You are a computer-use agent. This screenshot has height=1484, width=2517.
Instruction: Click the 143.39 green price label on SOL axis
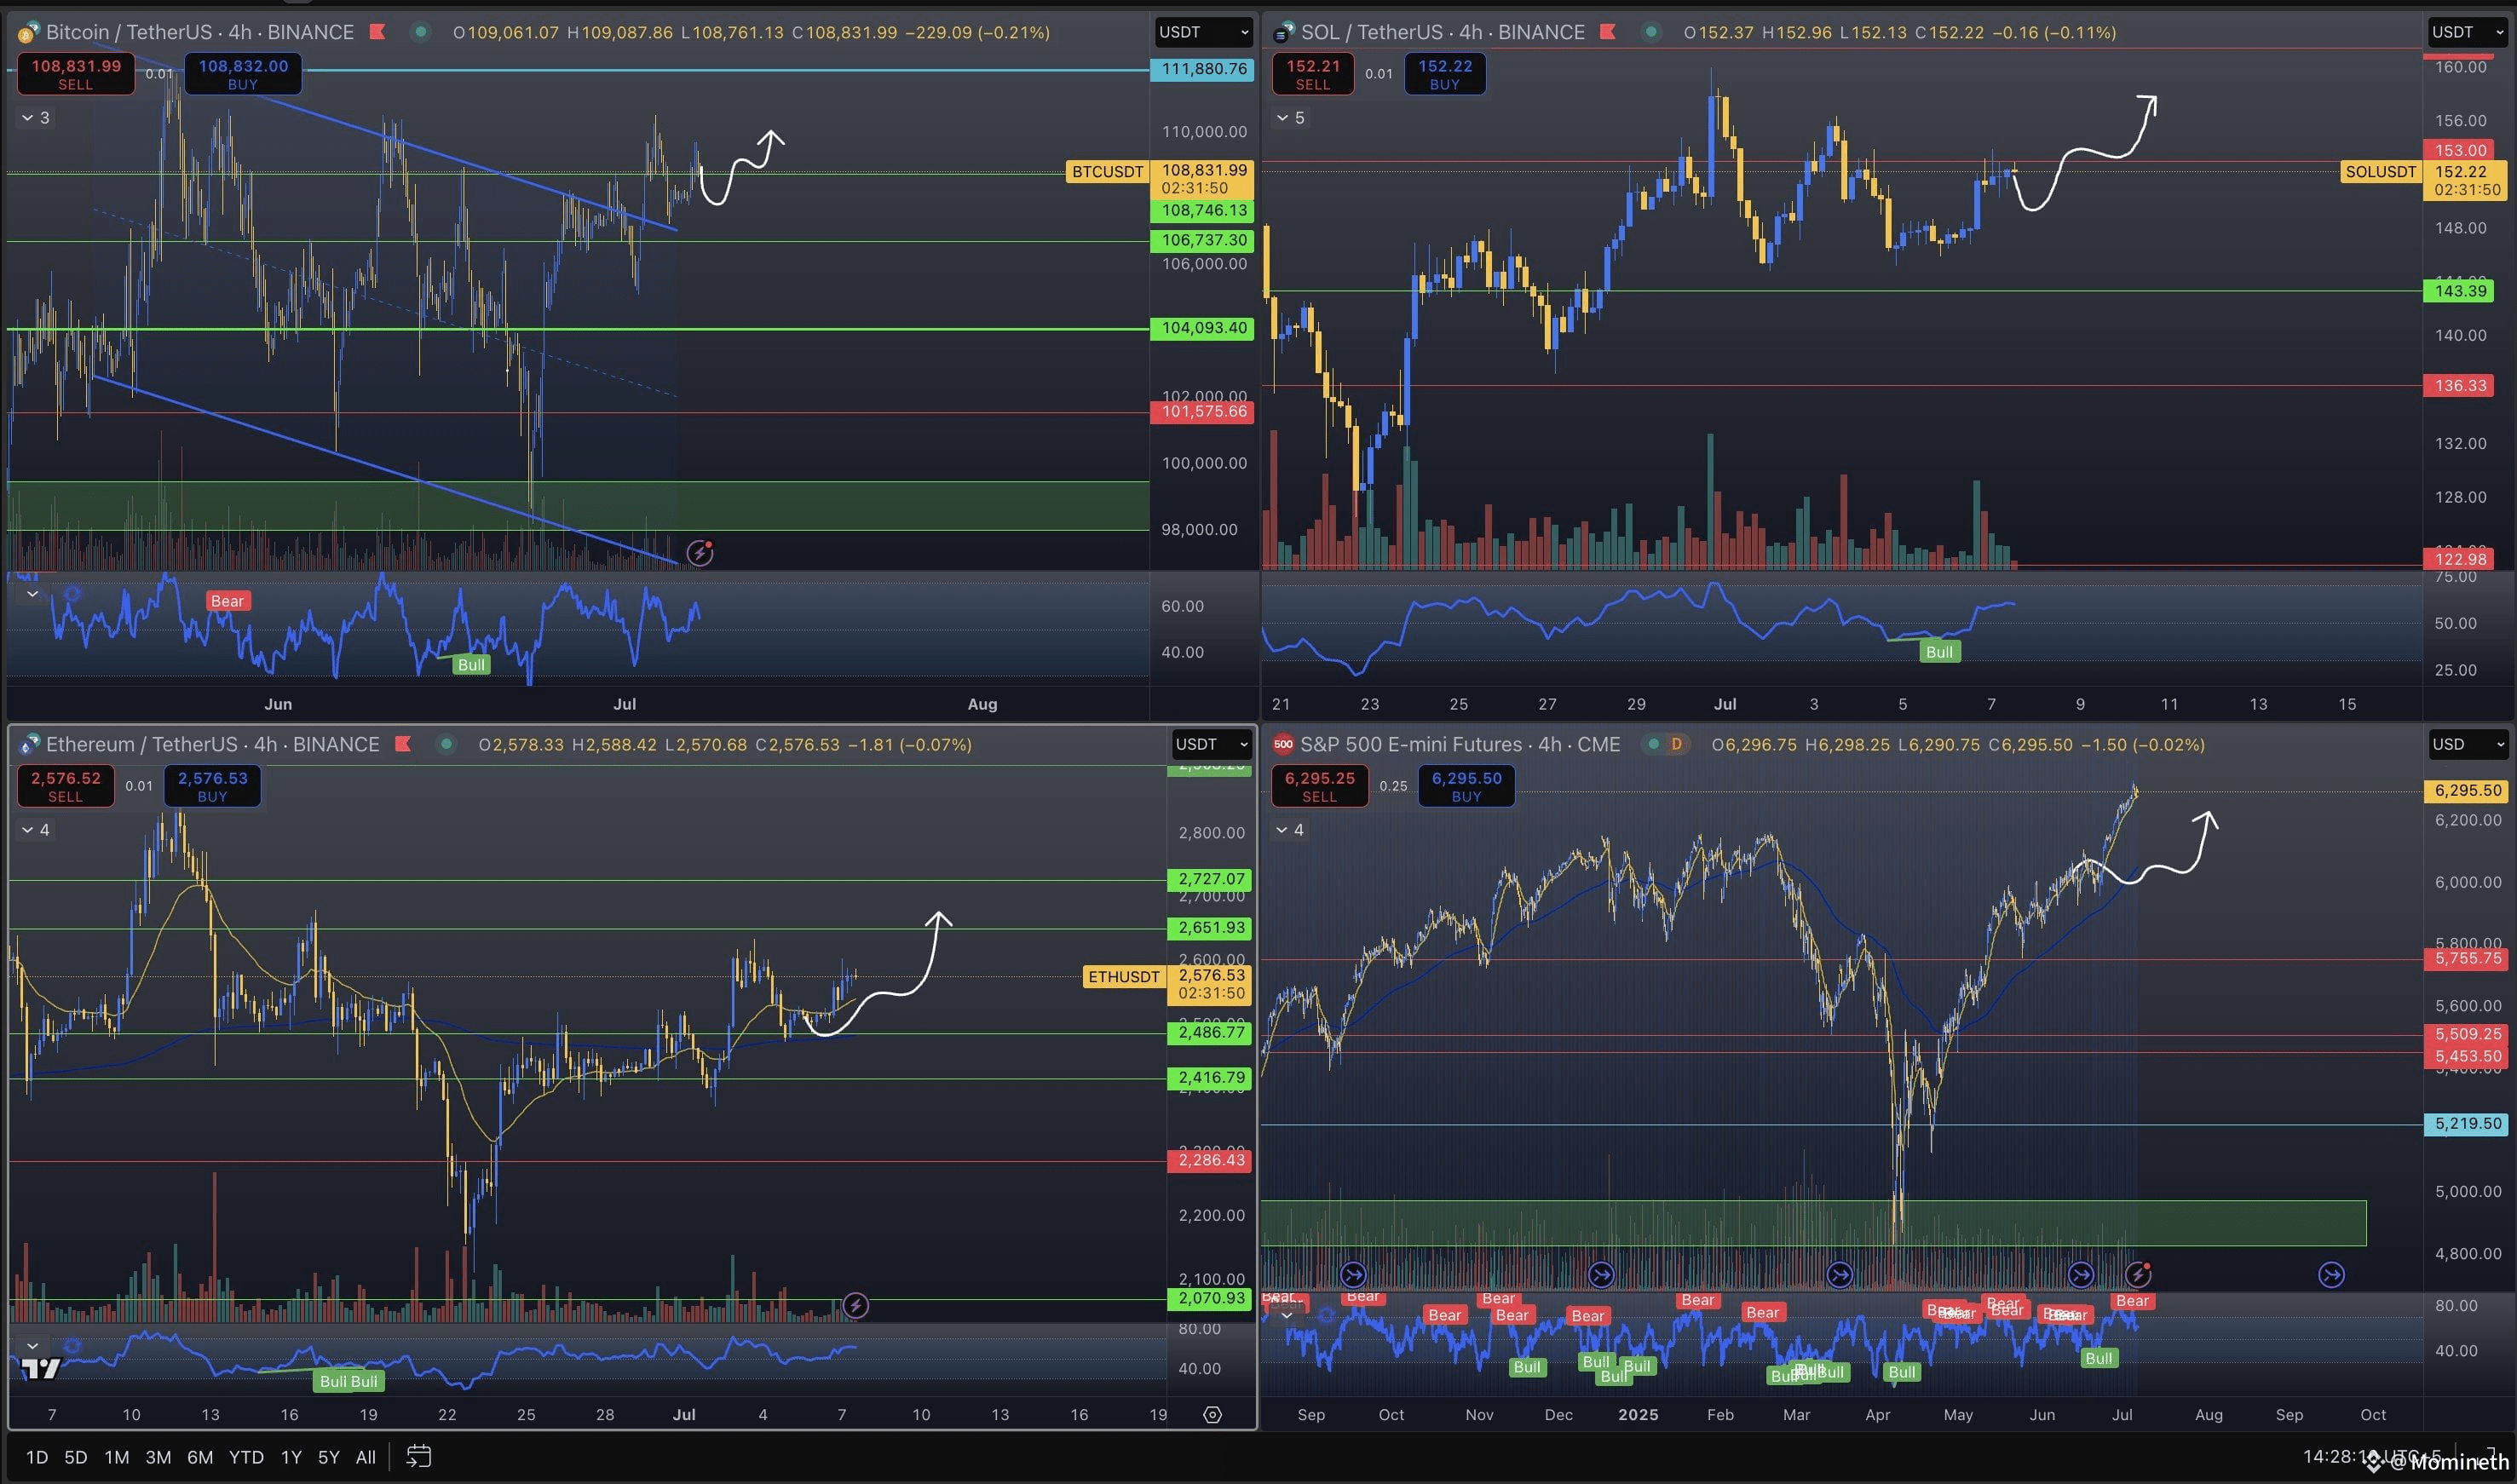point(2460,291)
